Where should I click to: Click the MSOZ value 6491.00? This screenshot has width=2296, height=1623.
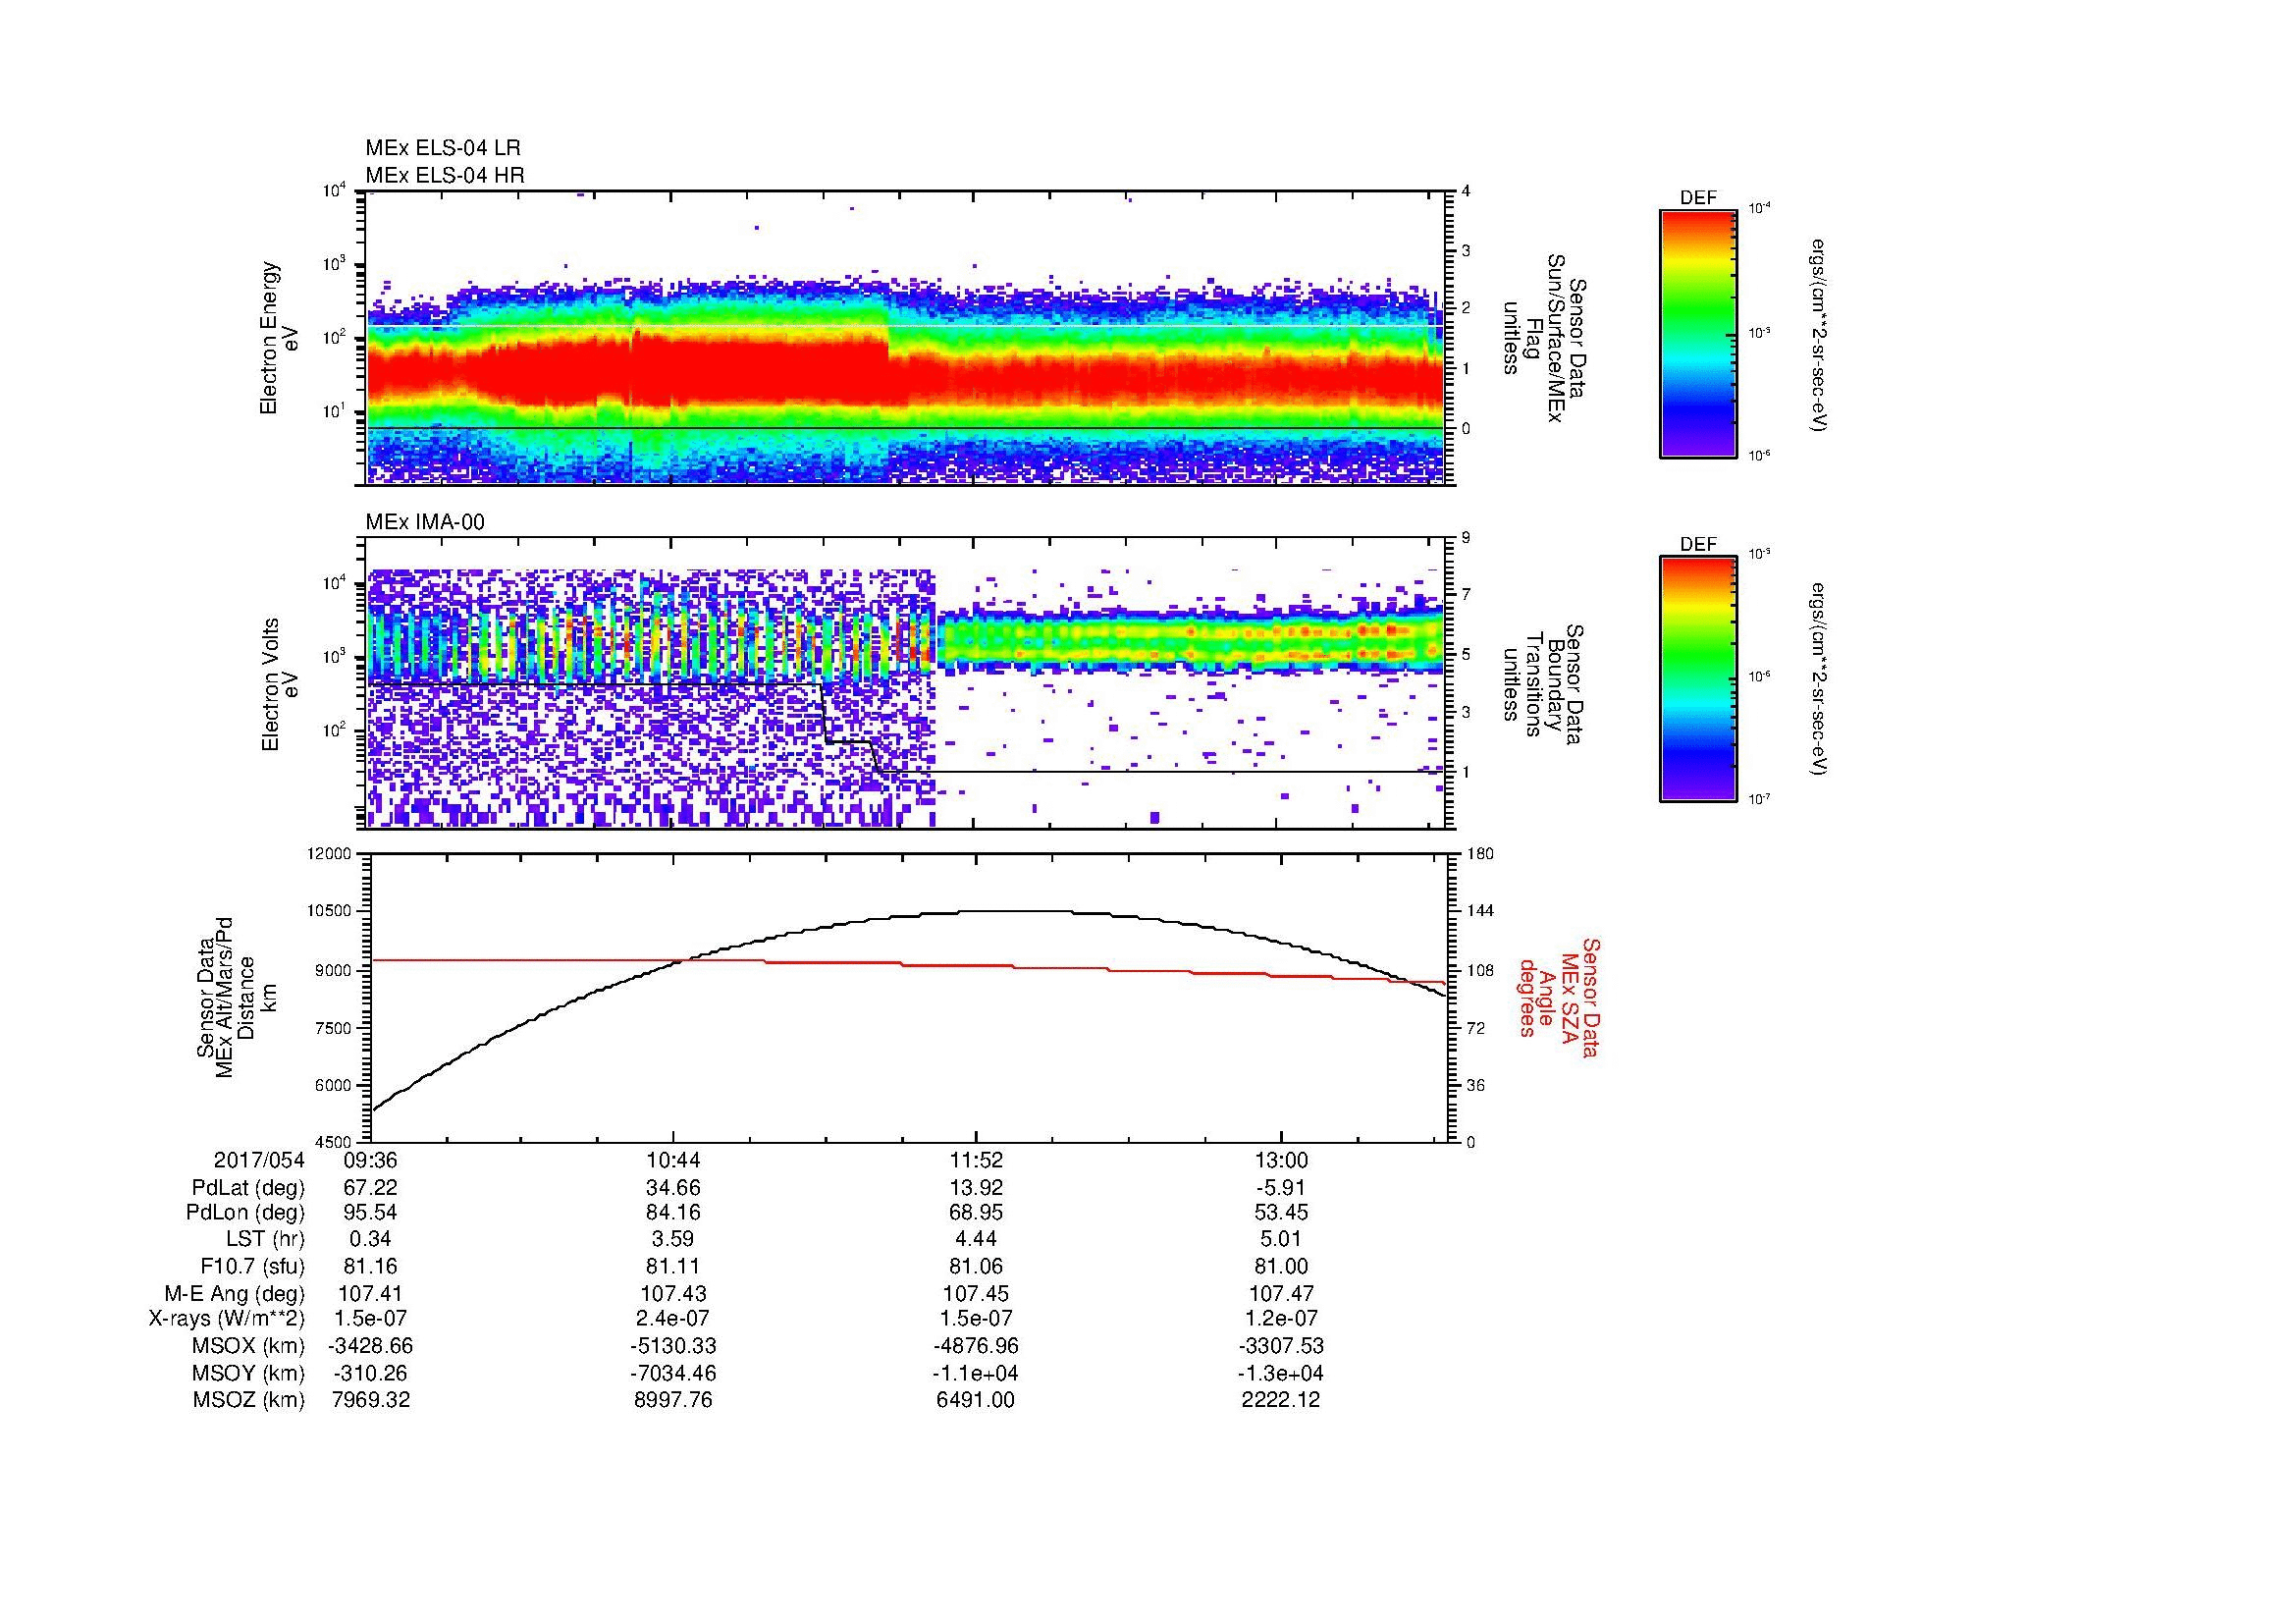[977, 1400]
